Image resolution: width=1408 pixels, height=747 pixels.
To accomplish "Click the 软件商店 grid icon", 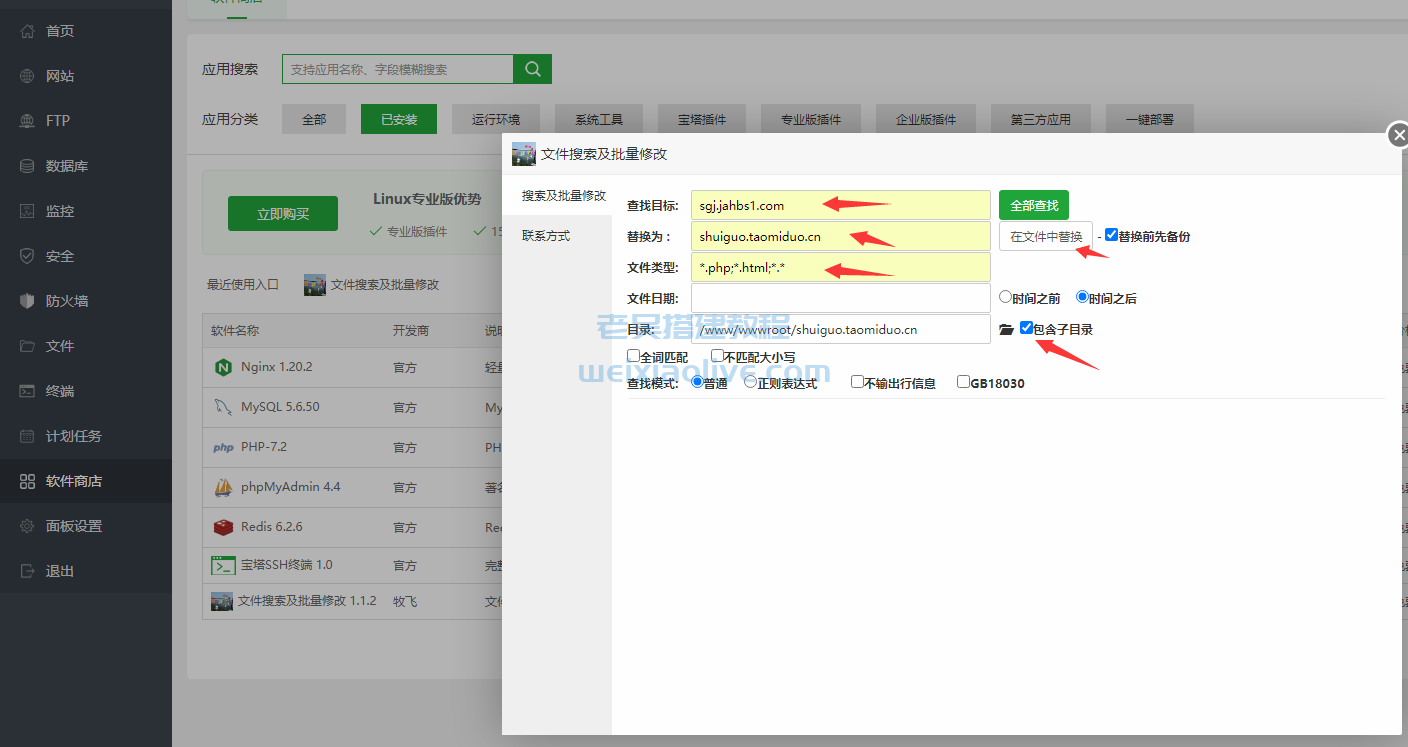I will click(x=28, y=481).
